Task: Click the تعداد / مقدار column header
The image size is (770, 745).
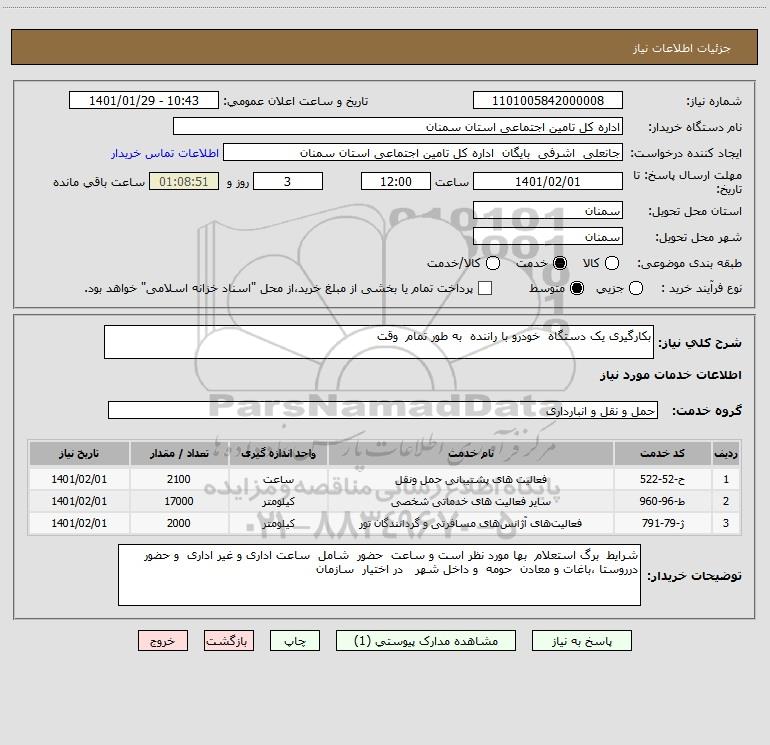Action: click(x=179, y=453)
